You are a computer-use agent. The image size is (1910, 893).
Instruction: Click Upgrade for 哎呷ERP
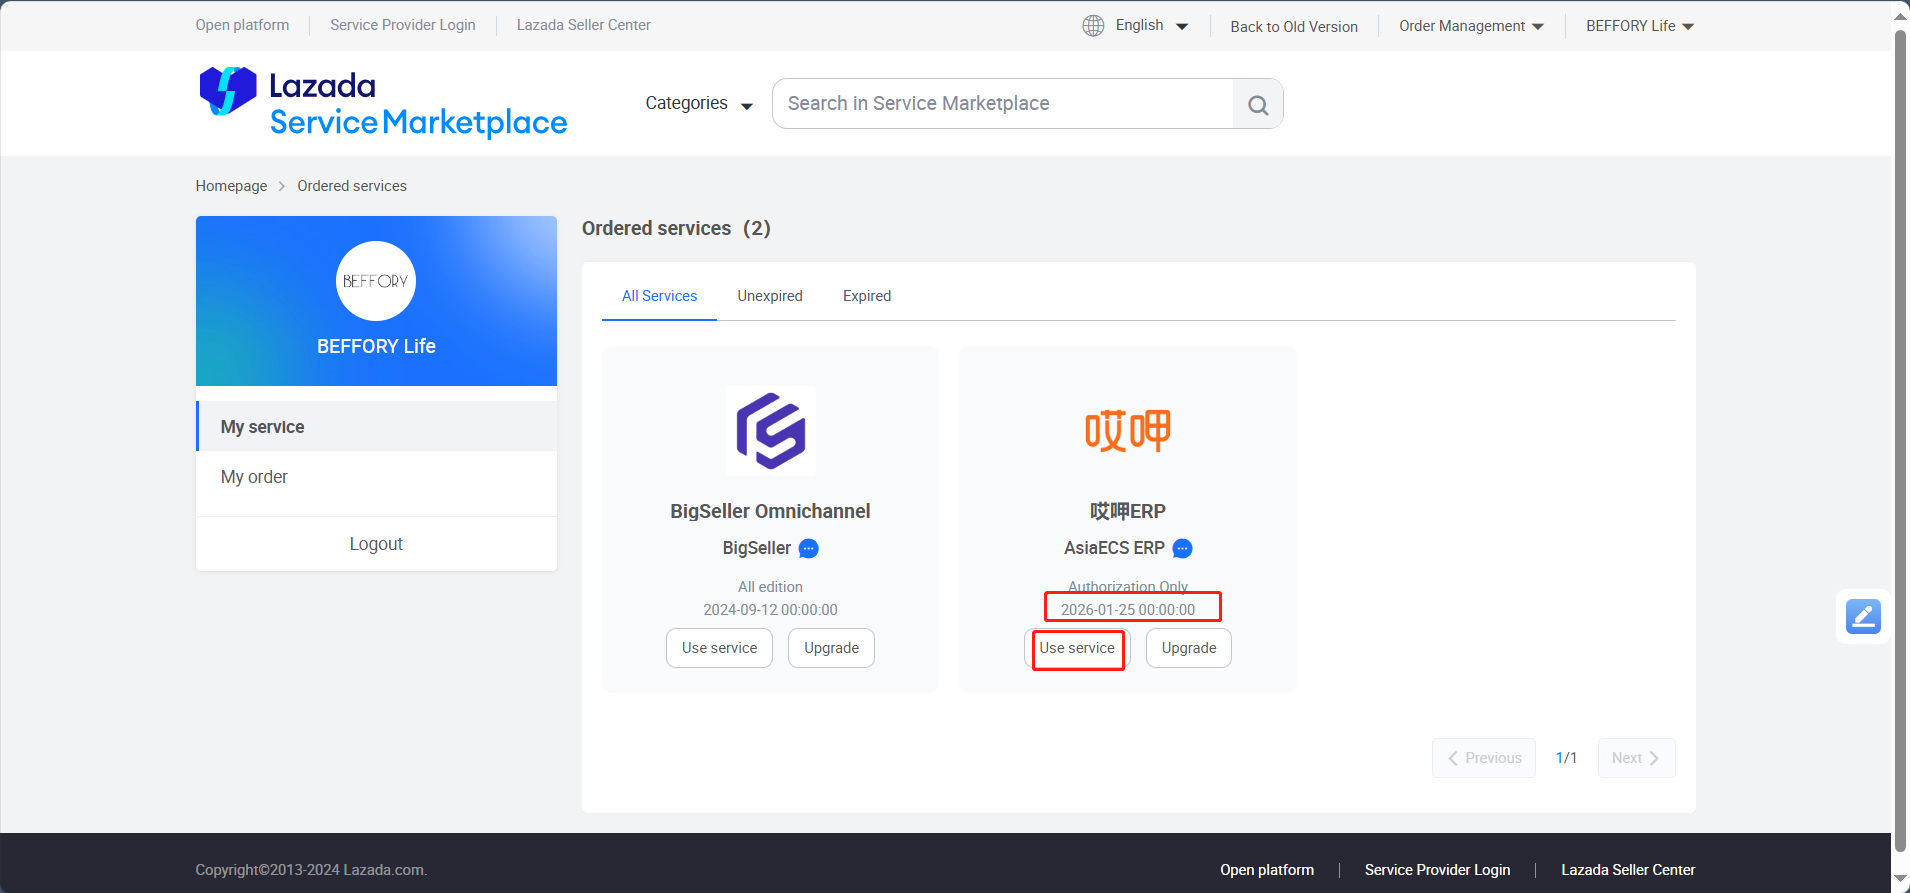1189,648
